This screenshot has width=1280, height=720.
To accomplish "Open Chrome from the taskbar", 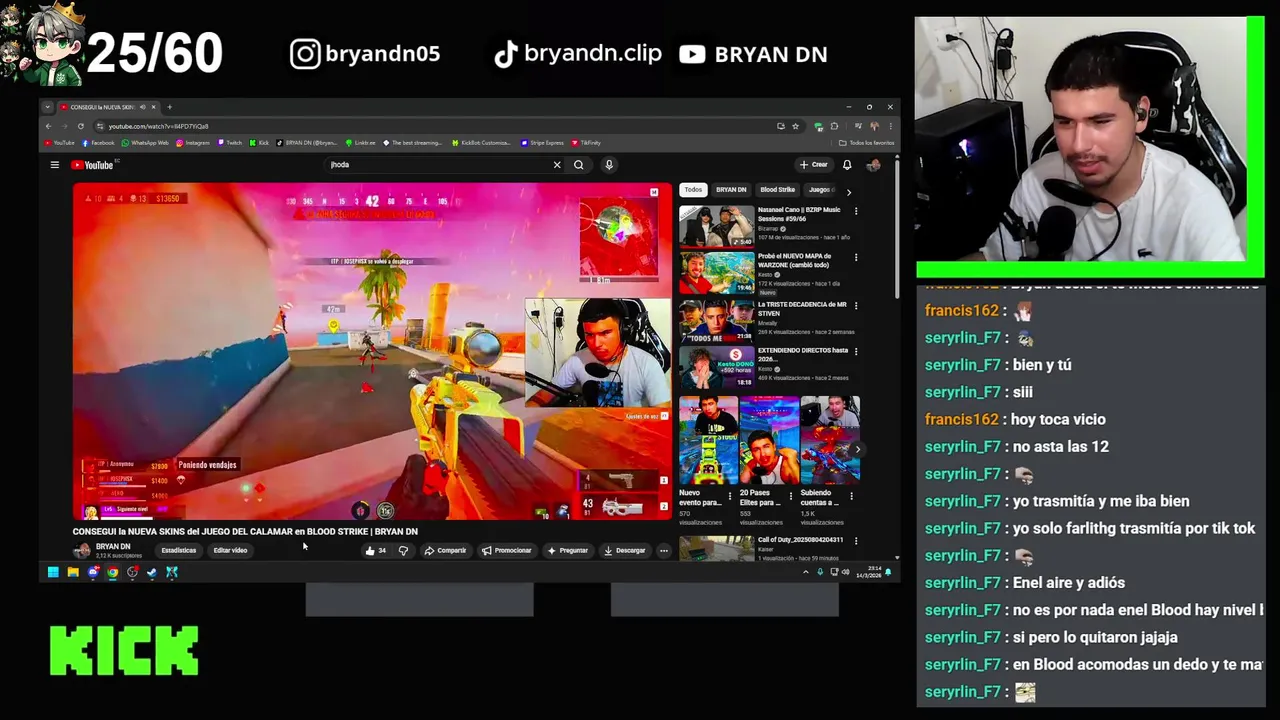I will (112, 572).
